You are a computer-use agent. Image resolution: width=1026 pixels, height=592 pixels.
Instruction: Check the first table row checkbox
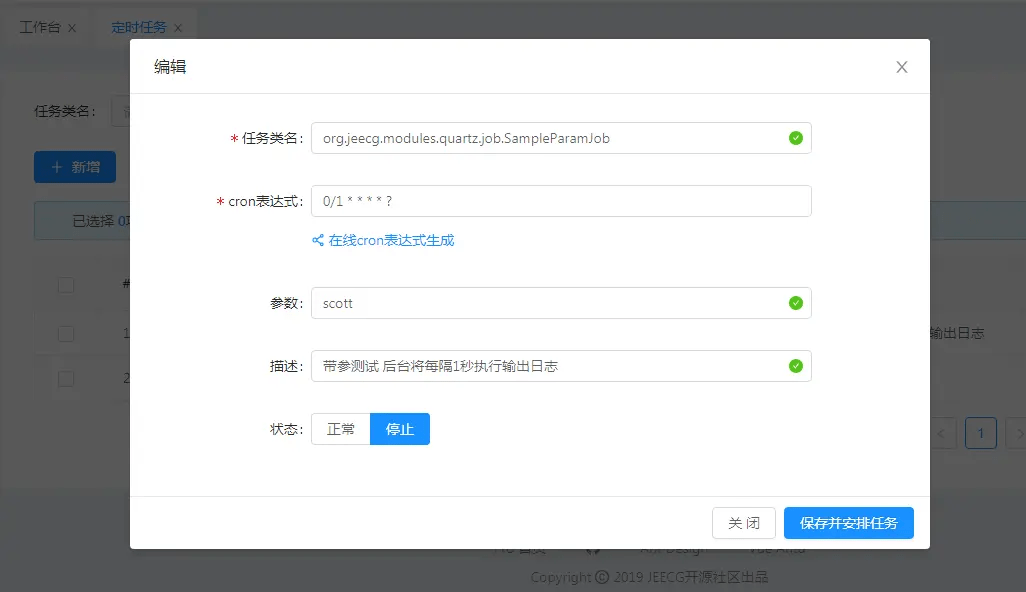coord(66,333)
